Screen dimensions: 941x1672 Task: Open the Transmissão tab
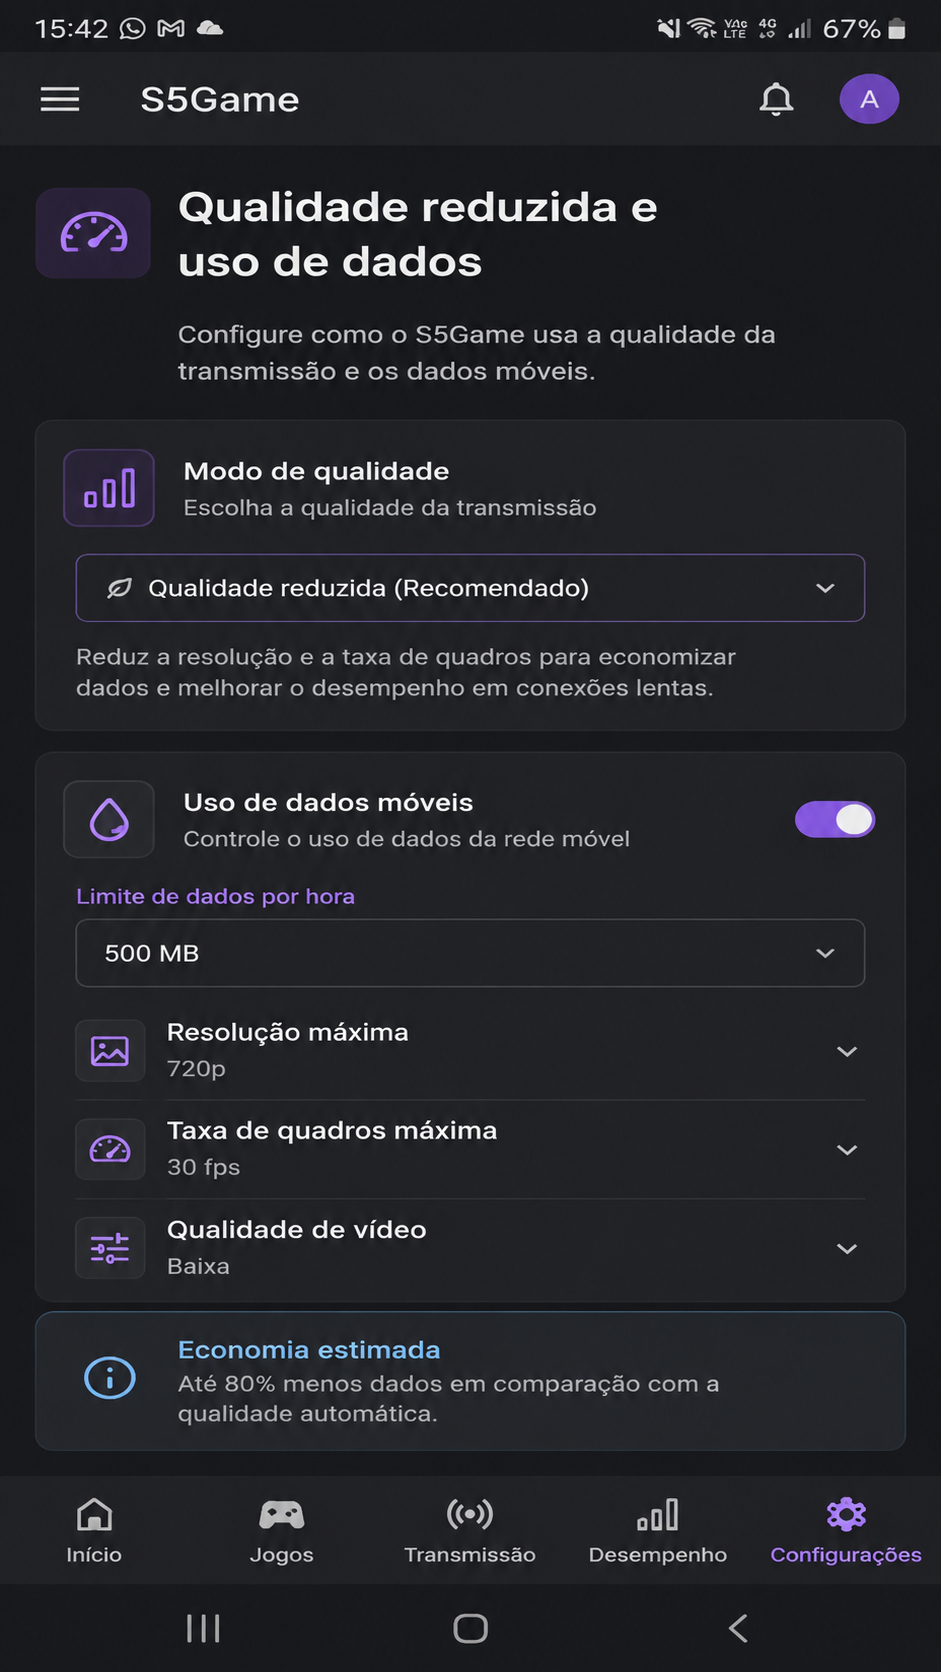[470, 1530]
